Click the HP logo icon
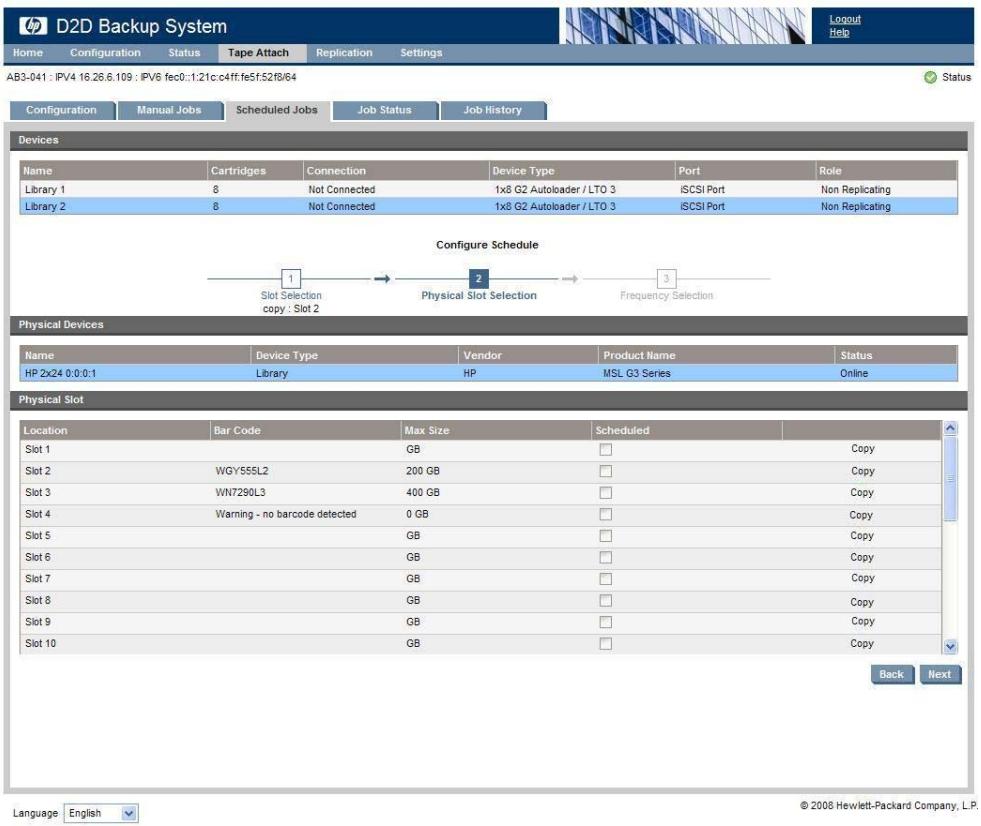The width and height of the screenshot is (981, 826). [x=33, y=26]
